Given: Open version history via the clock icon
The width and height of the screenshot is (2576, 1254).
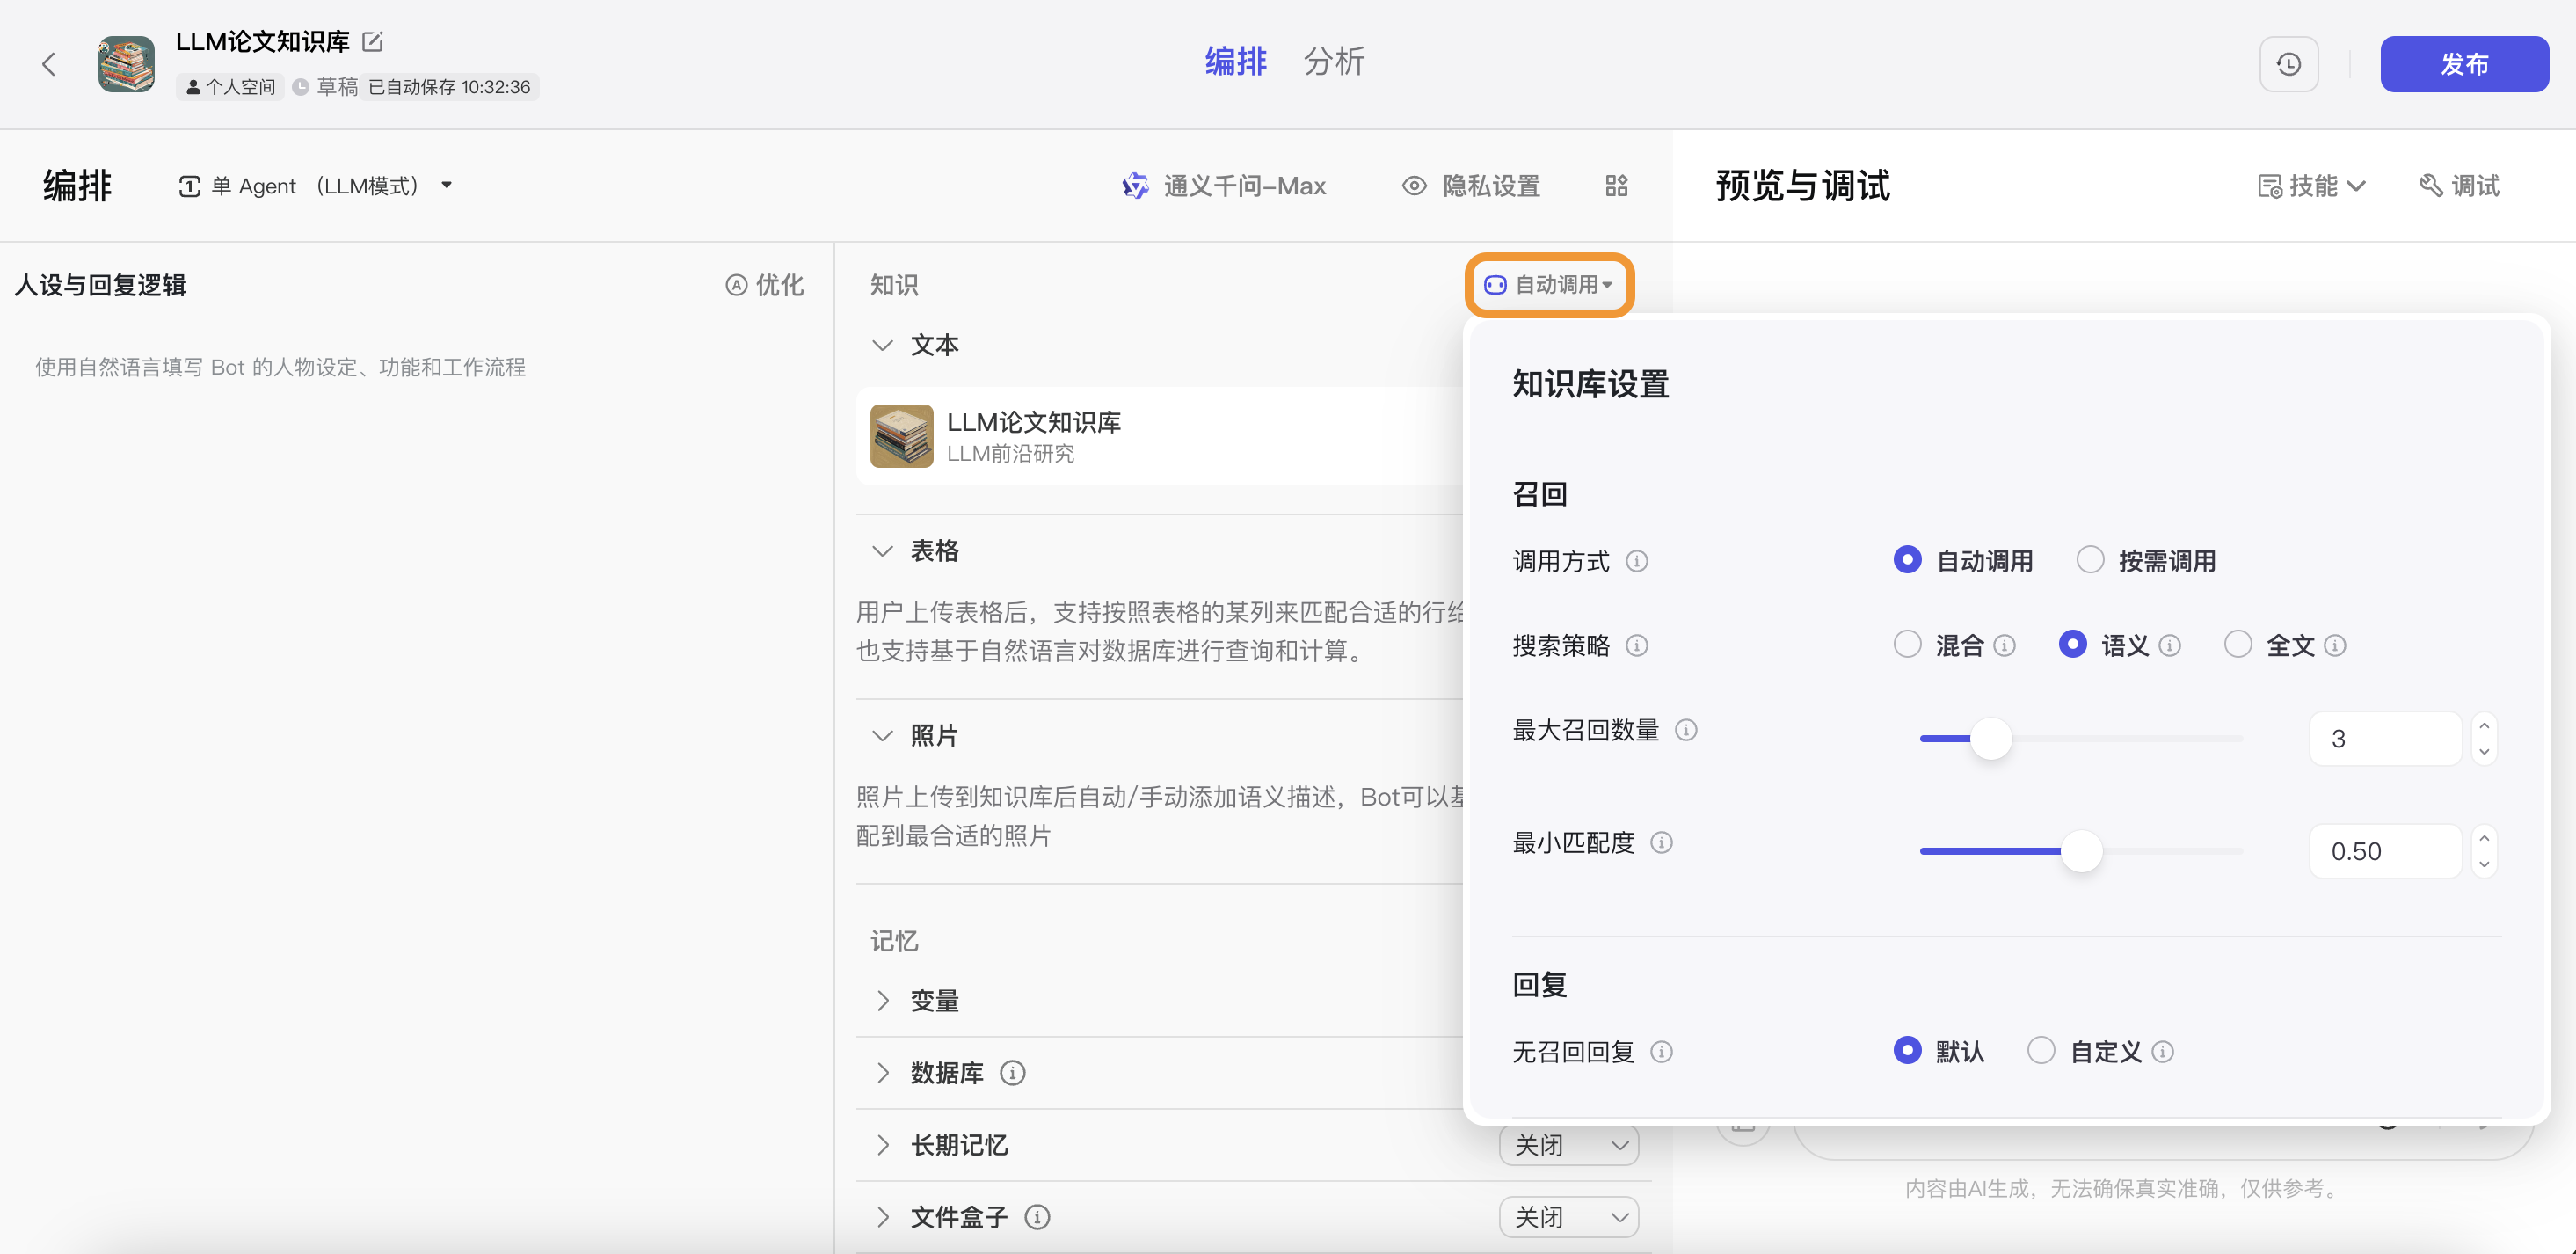Looking at the screenshot, I should [2289, 63].
